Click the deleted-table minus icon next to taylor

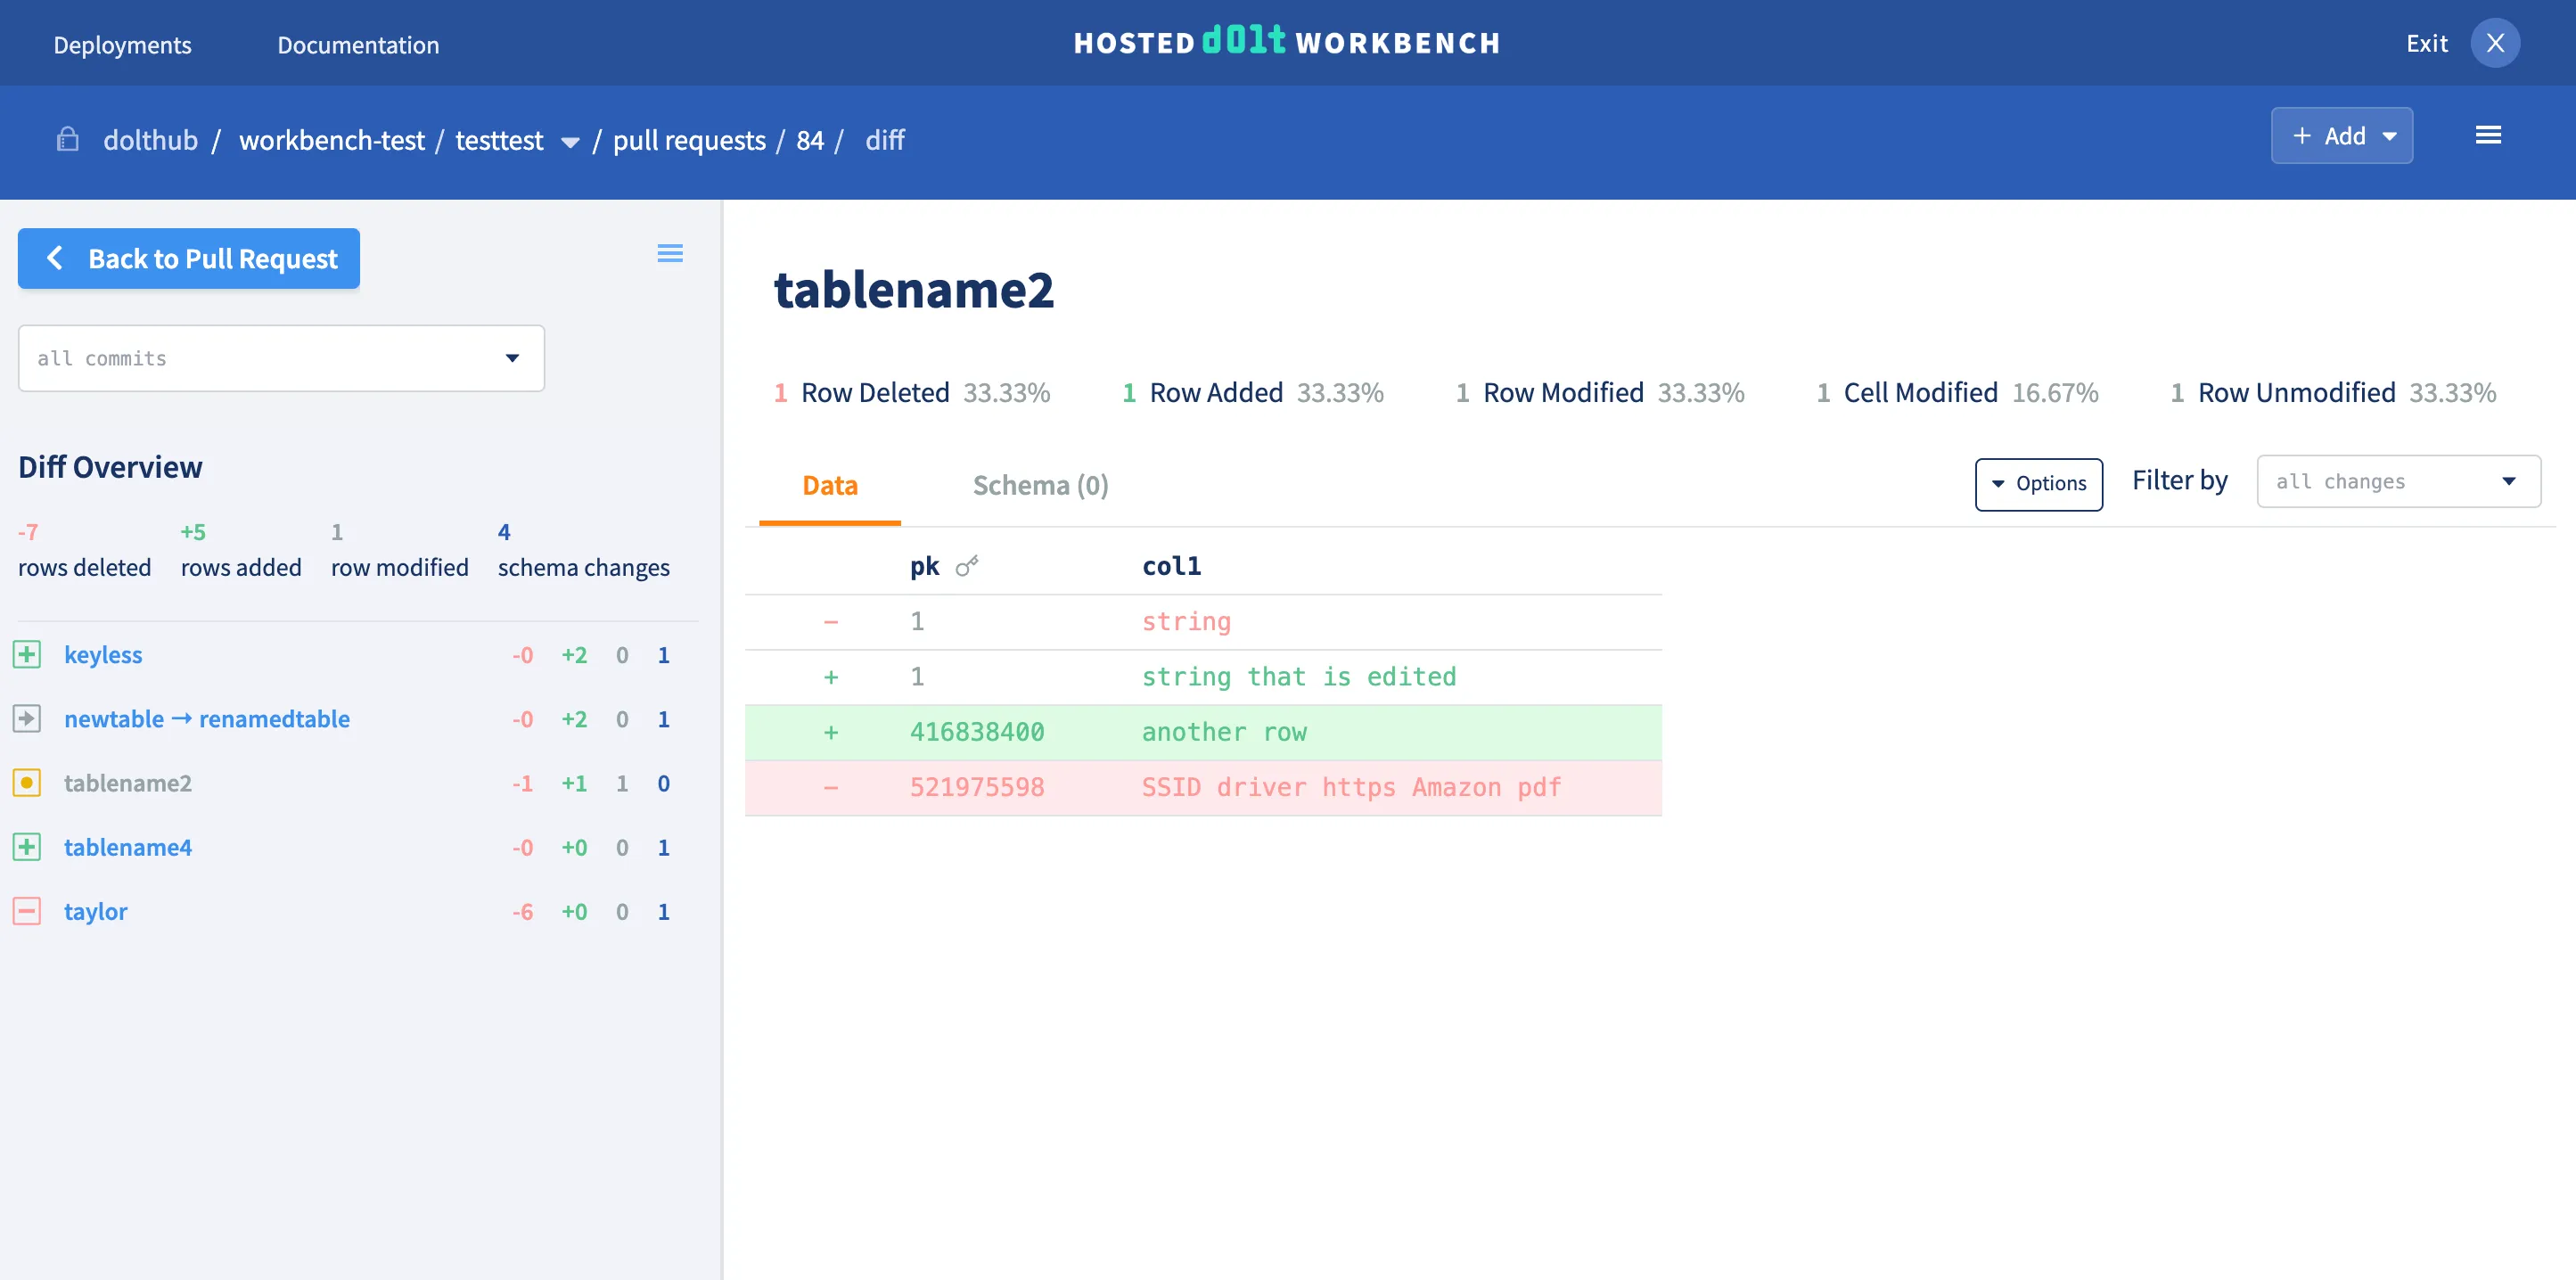pos(27,911)
